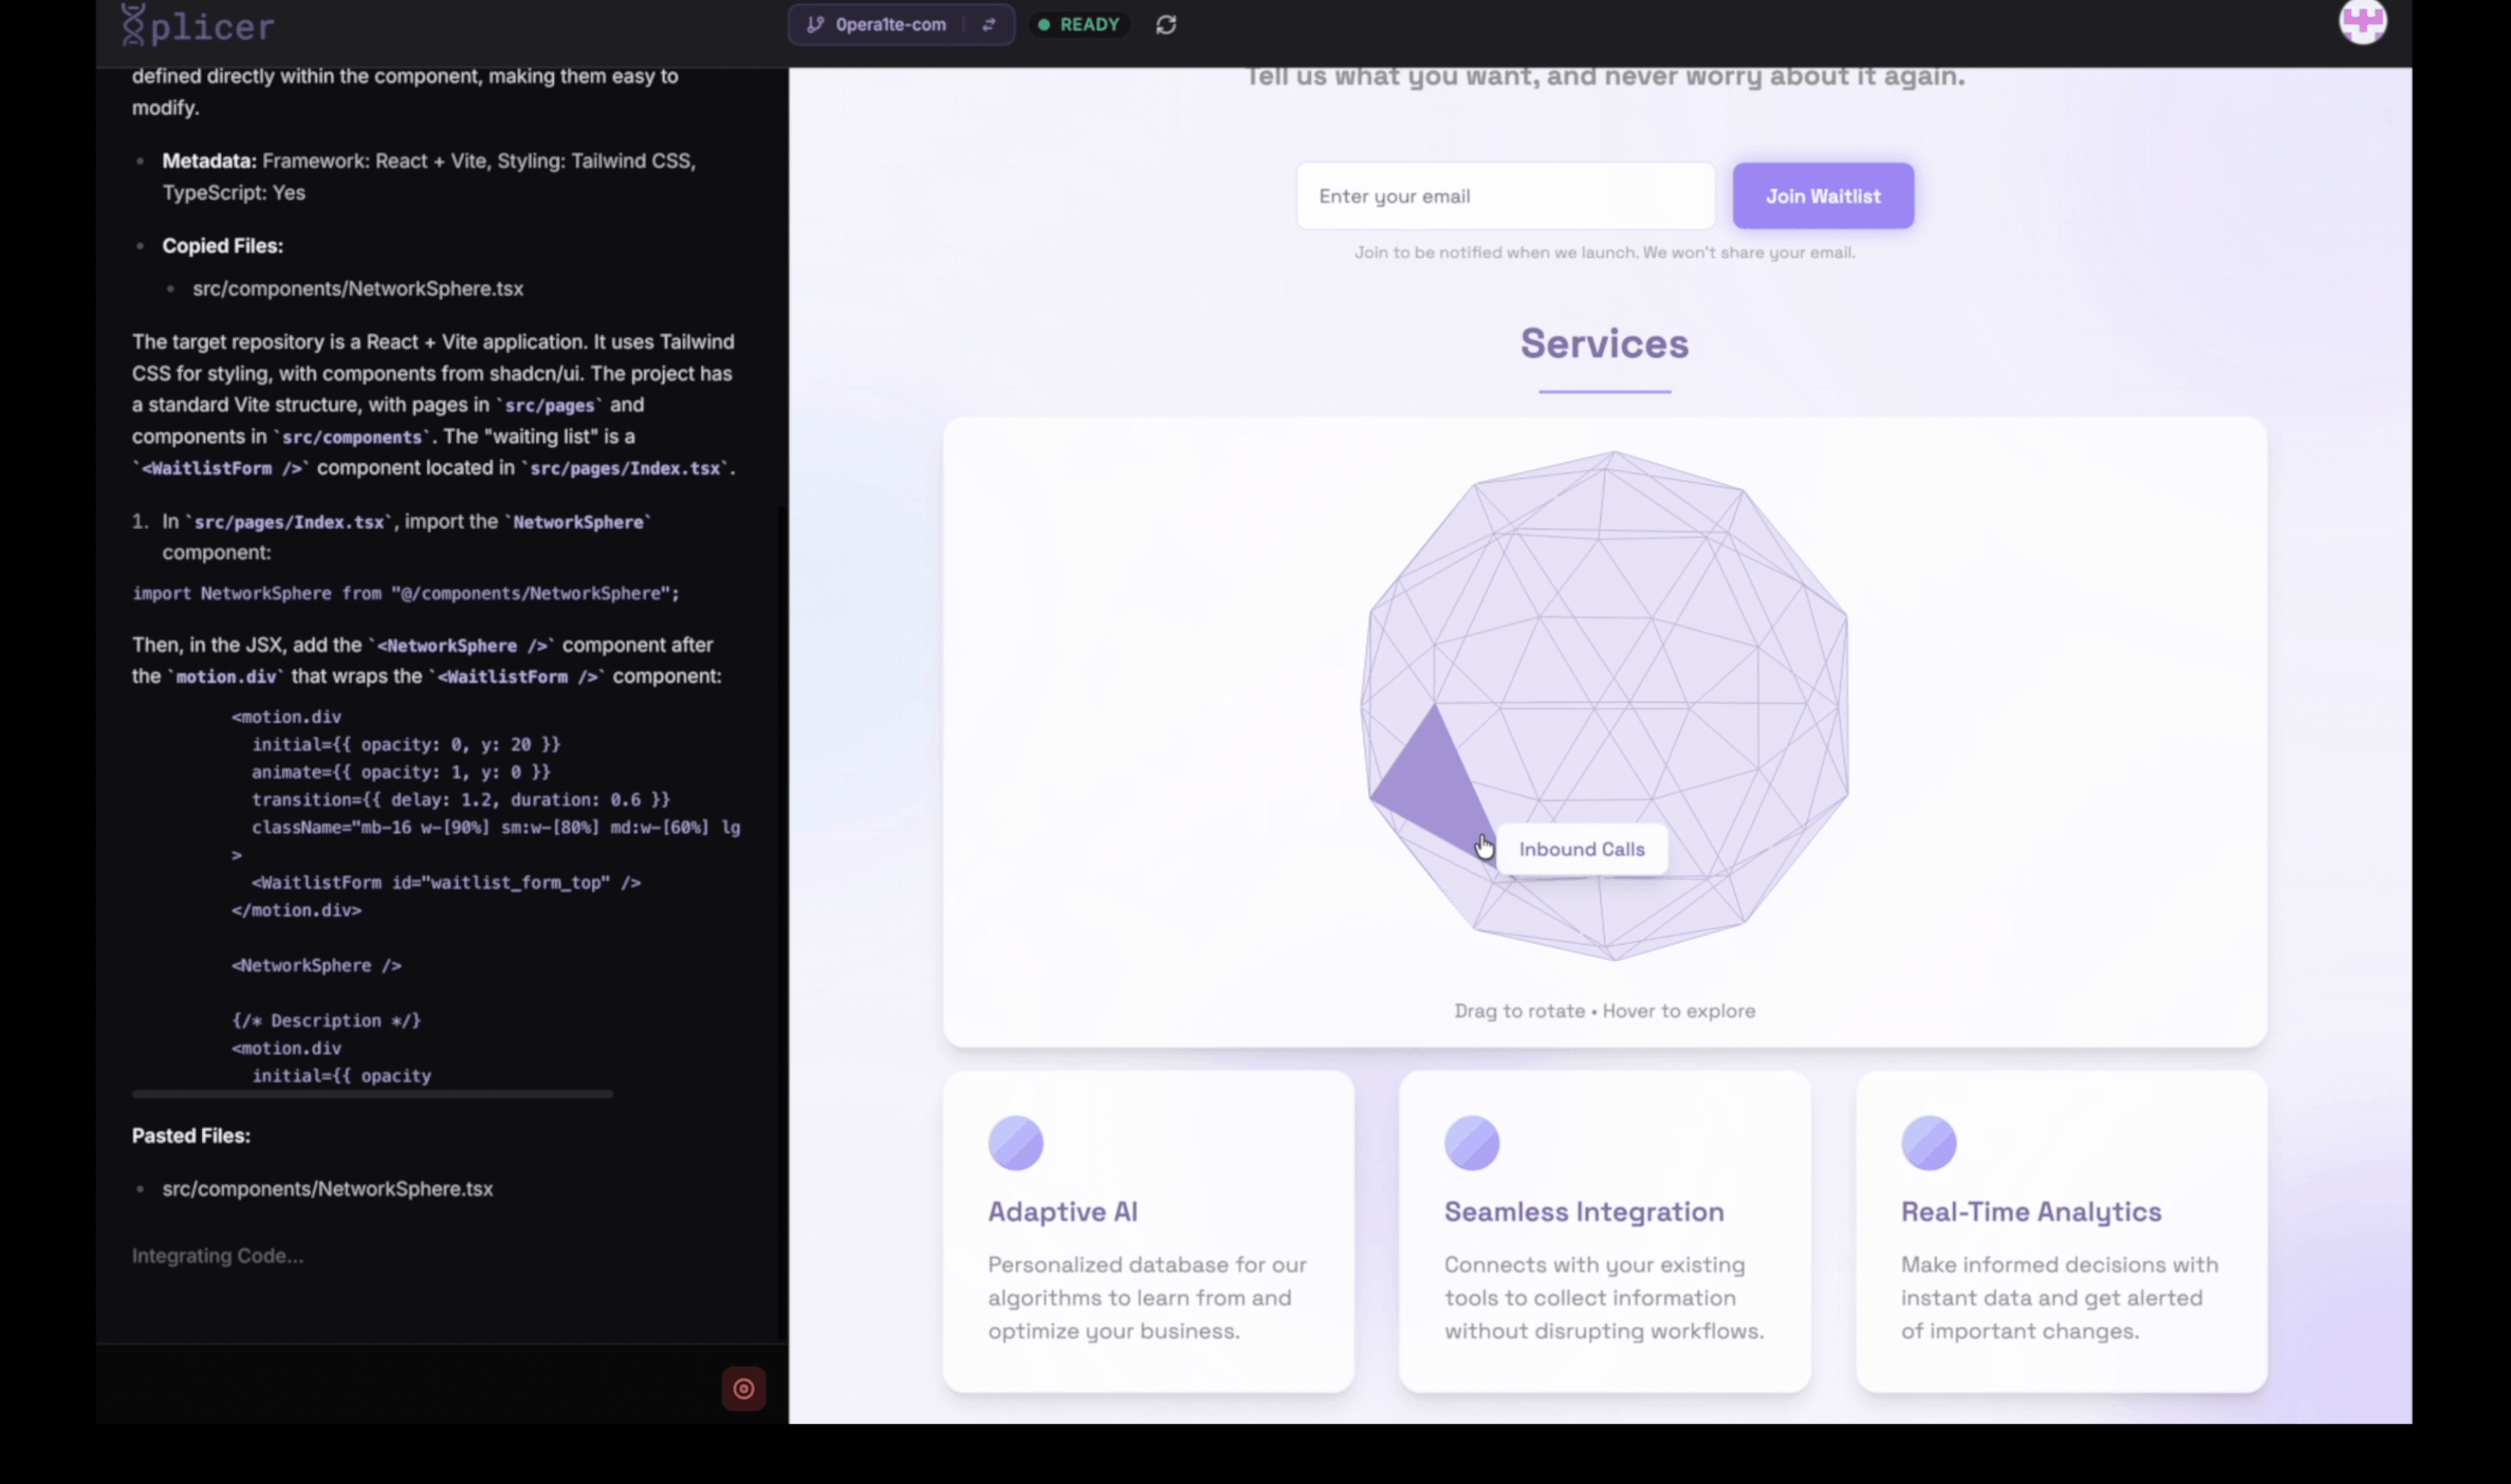This screenshot has width=2511, height=1484.
Task: Click the Seamless Integration card icon
Action: 1471,1143
